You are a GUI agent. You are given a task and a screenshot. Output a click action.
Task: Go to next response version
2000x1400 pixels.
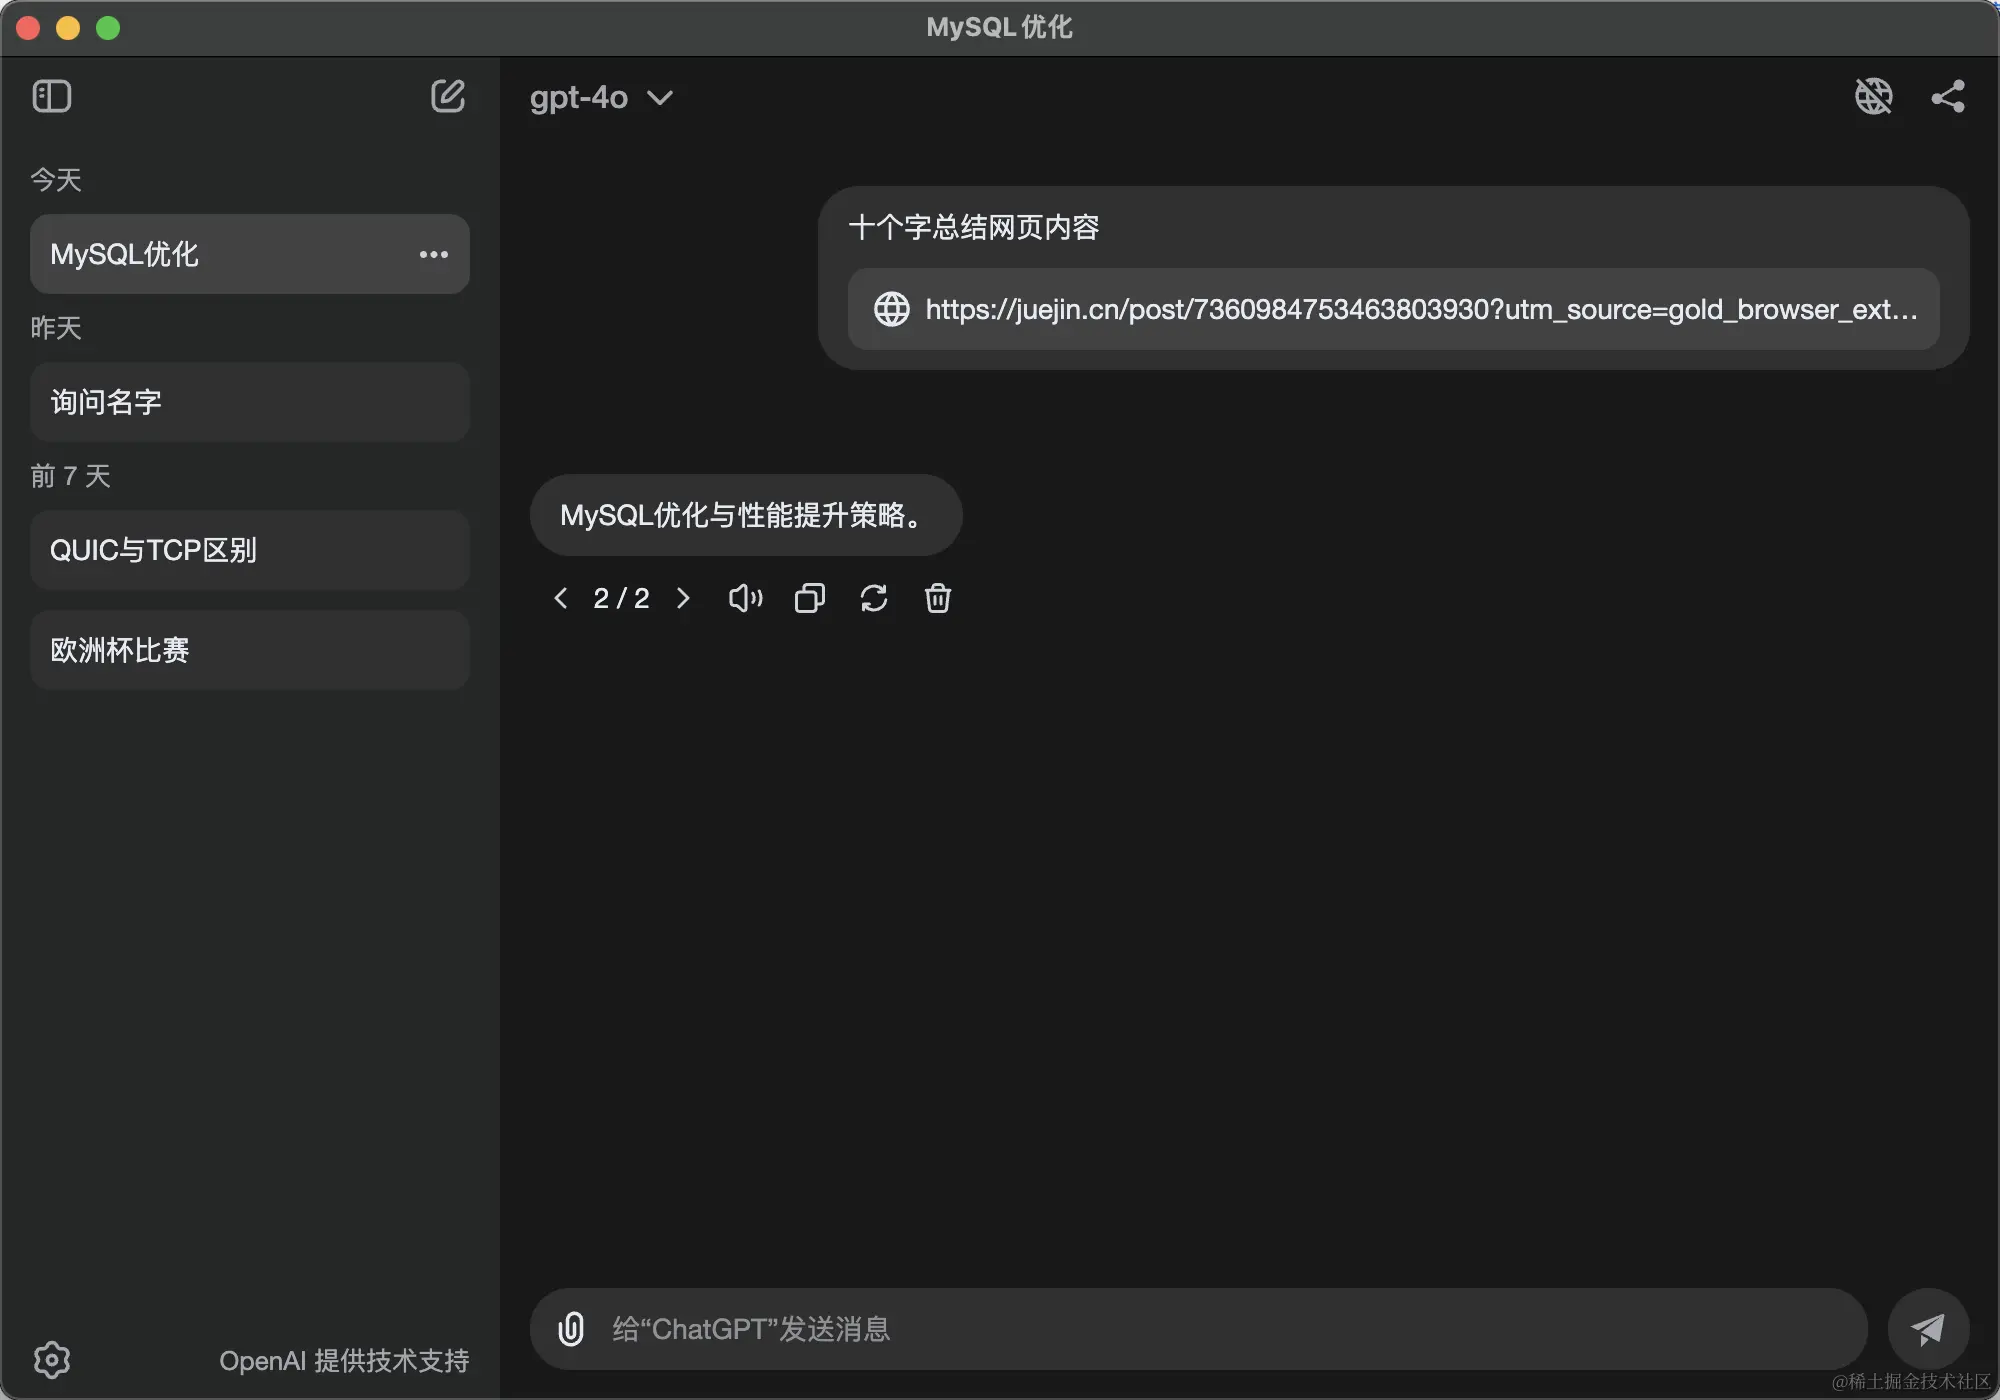683,598
